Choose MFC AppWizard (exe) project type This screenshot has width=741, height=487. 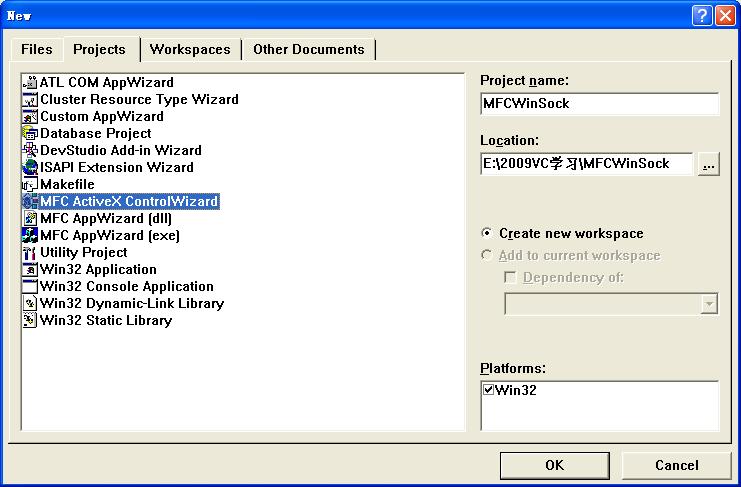110,235
